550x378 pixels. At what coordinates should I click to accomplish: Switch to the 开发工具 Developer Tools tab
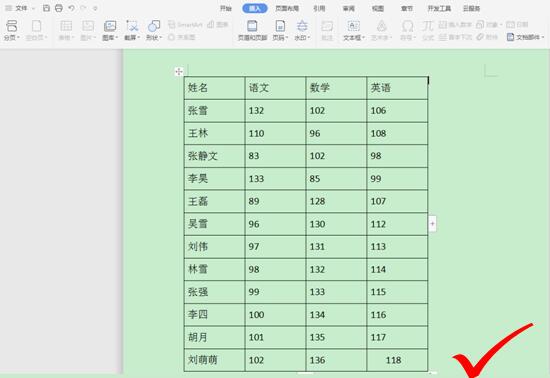point(439,8)
